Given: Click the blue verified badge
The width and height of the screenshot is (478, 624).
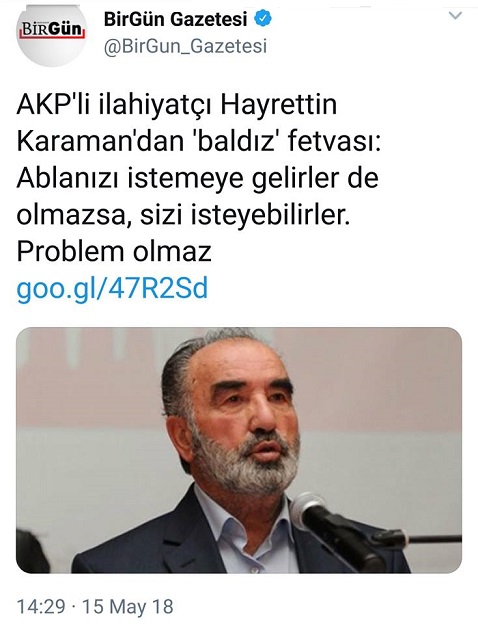Looking at the screenshot, I should click(x=263, y=19).
